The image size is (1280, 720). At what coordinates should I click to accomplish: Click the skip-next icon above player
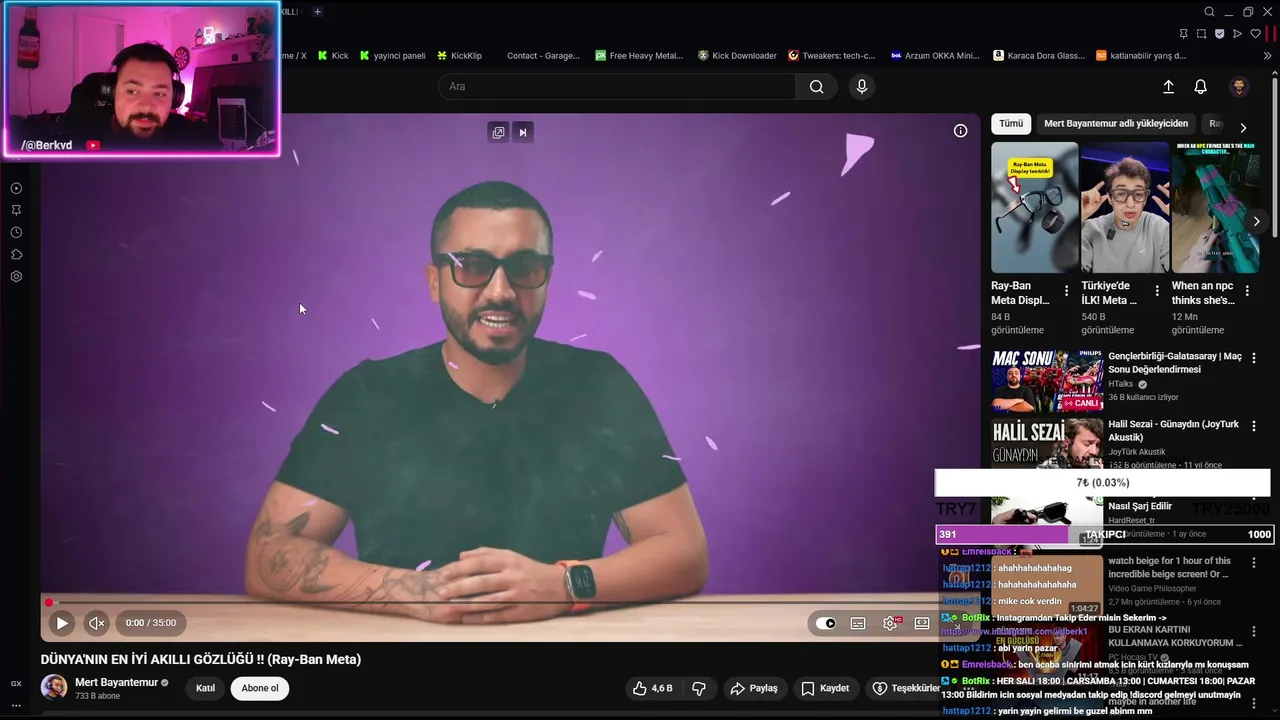[x=522, y=132]
